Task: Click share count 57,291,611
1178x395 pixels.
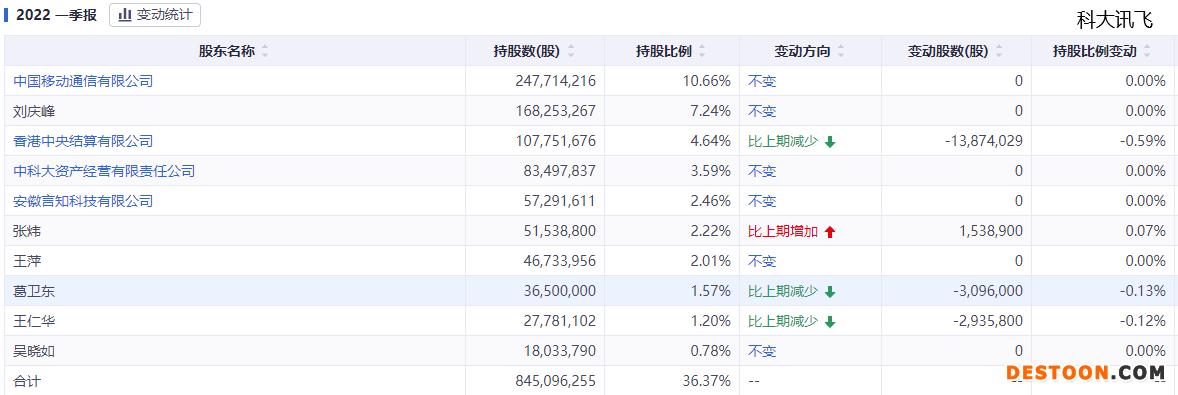Action: [560, 201]
